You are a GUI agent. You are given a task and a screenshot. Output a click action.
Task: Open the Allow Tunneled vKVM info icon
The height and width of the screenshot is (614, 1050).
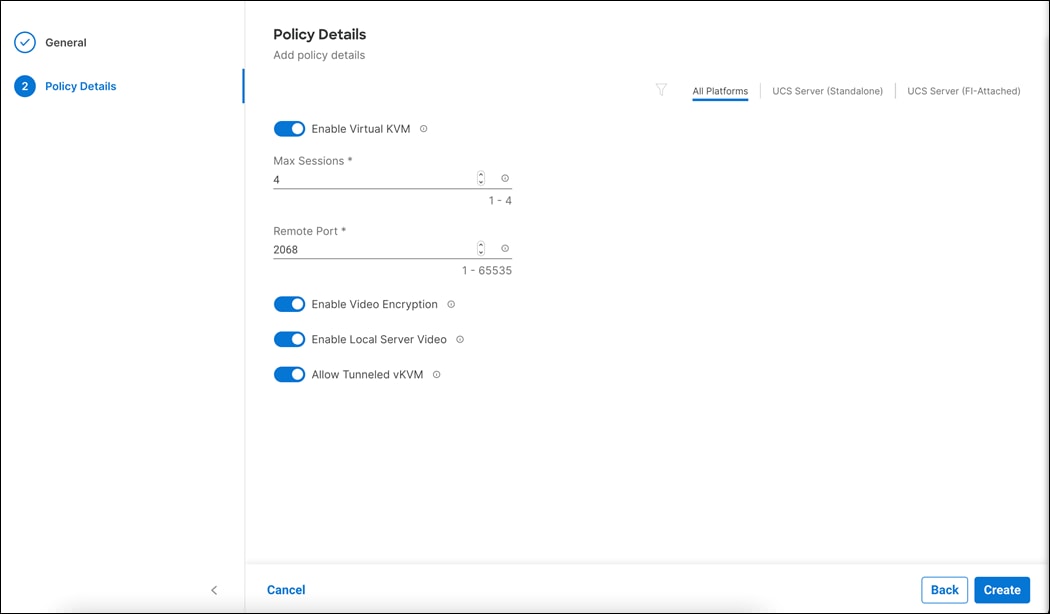point(436,374)
